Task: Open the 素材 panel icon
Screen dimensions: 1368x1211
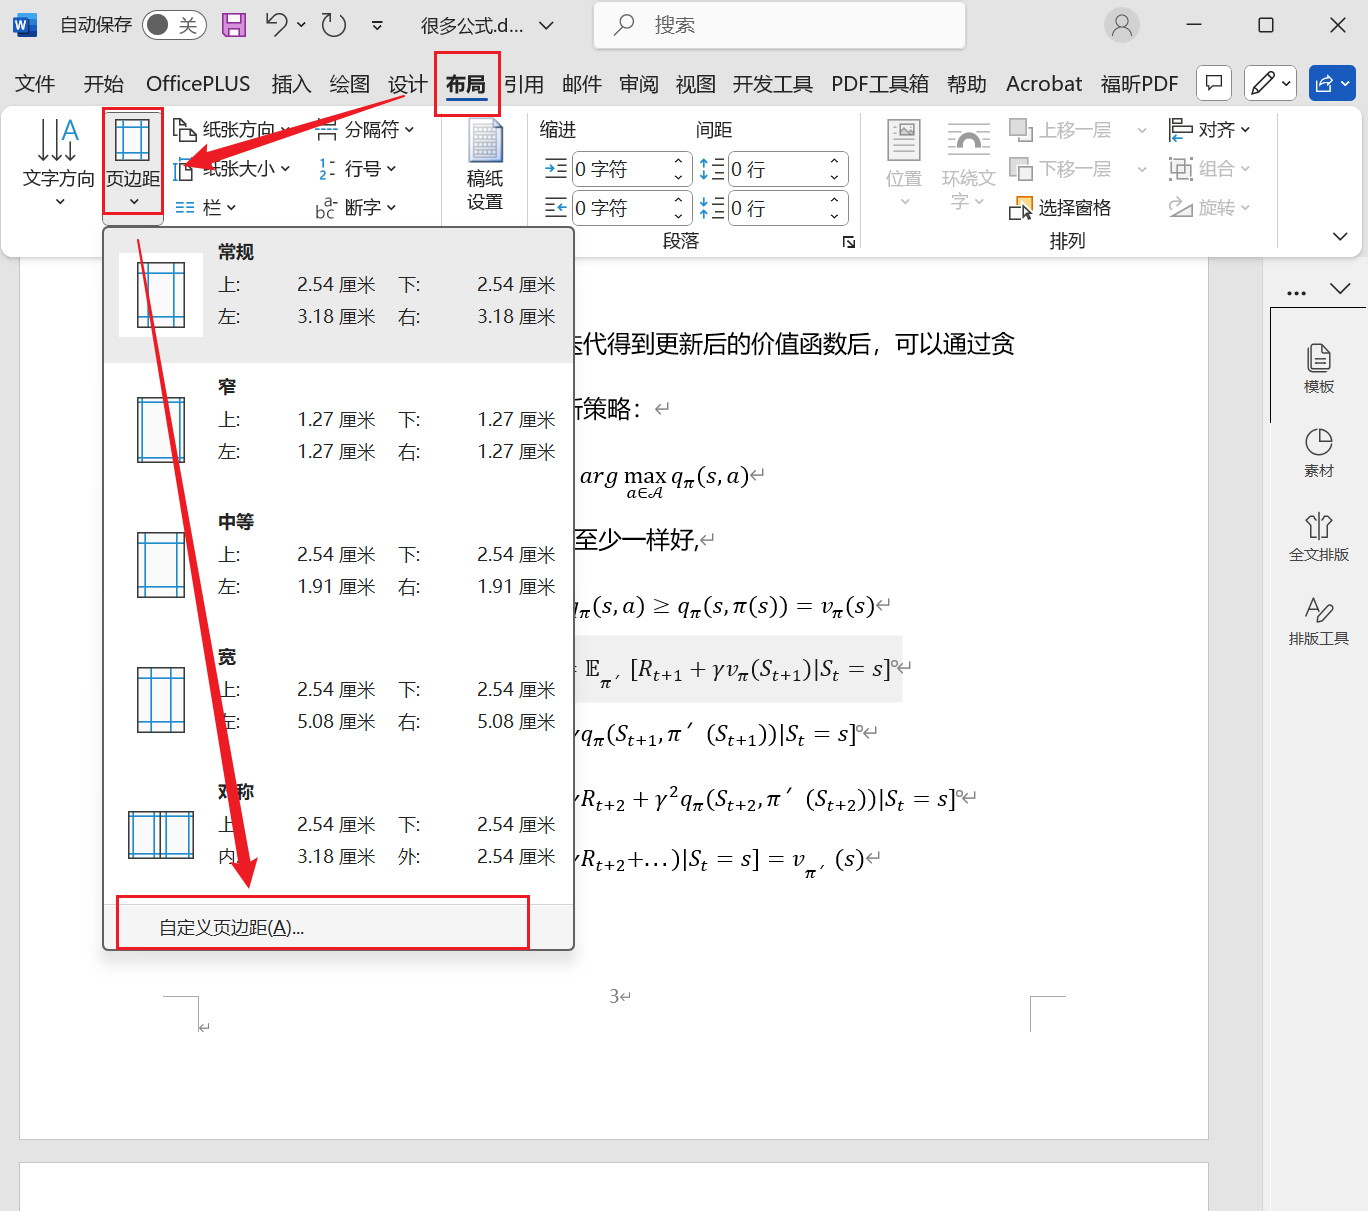Action: tap(1319, 452)
